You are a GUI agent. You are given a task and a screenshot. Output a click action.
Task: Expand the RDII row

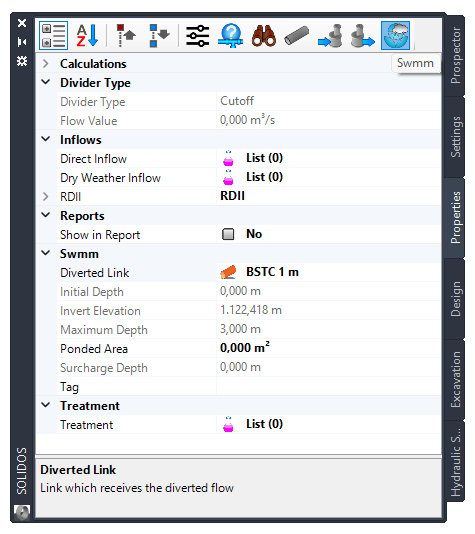(x=46, y=197)
